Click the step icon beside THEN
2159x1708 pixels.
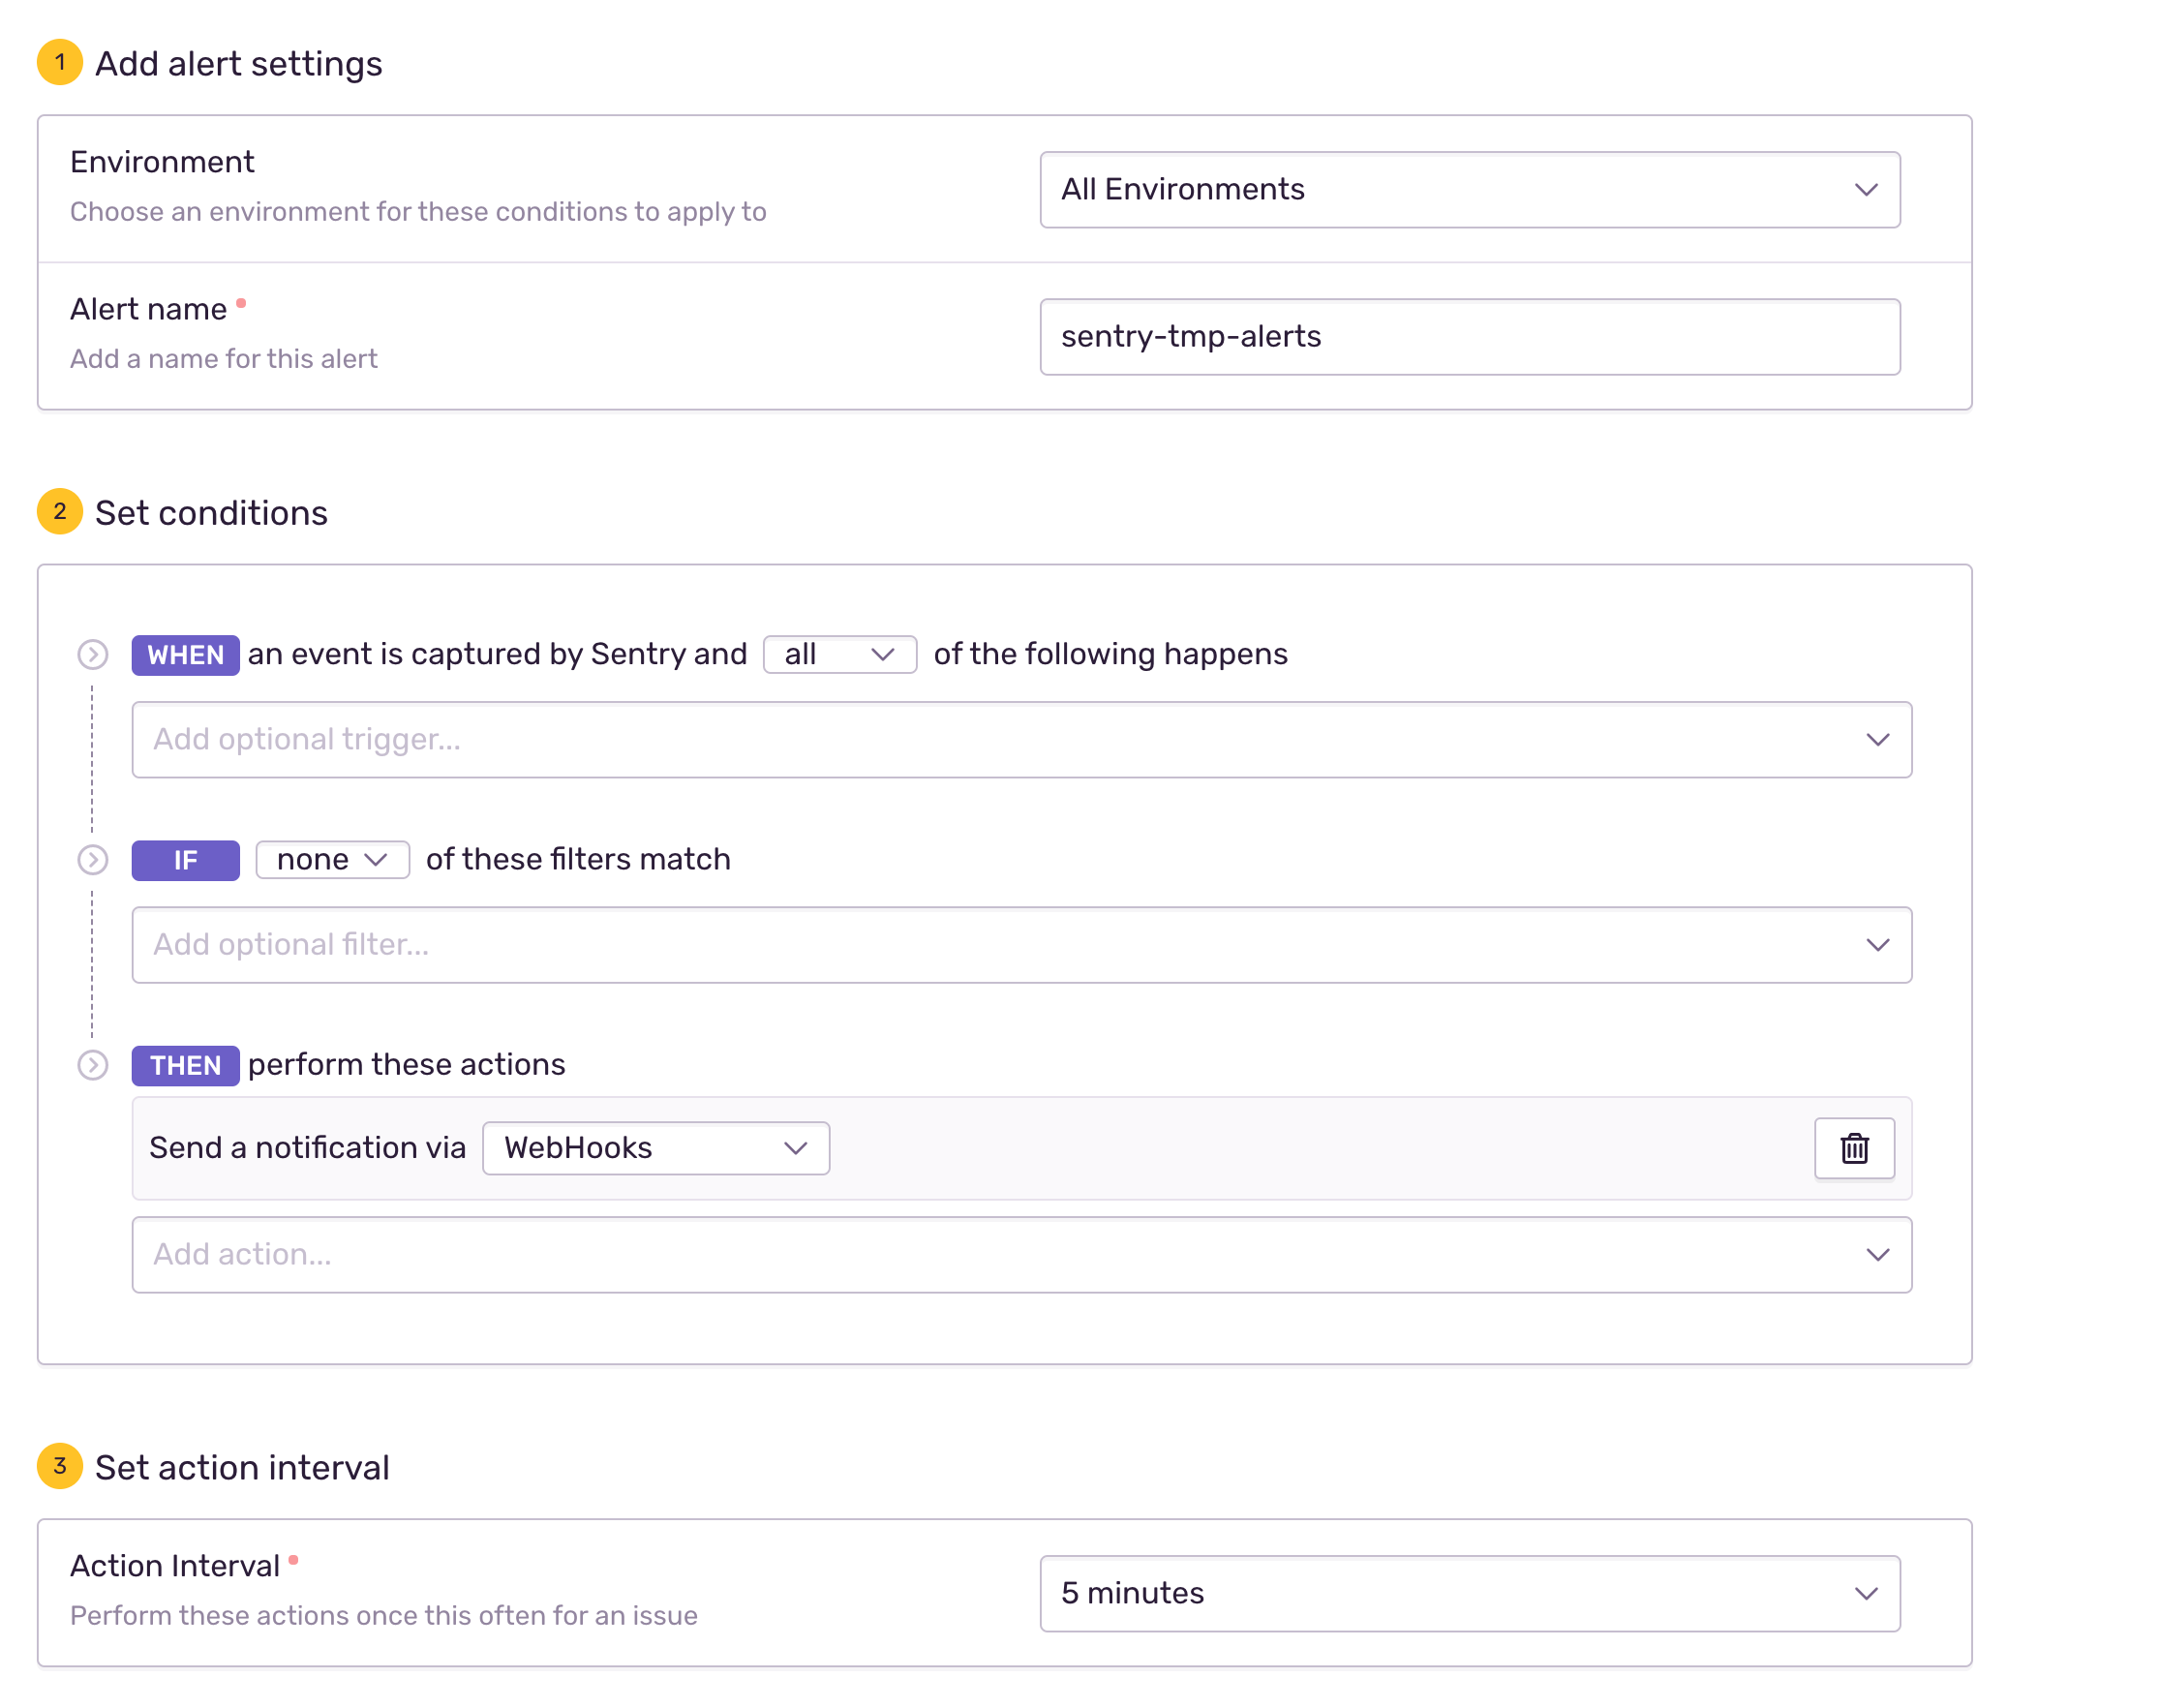(93, 1065)
